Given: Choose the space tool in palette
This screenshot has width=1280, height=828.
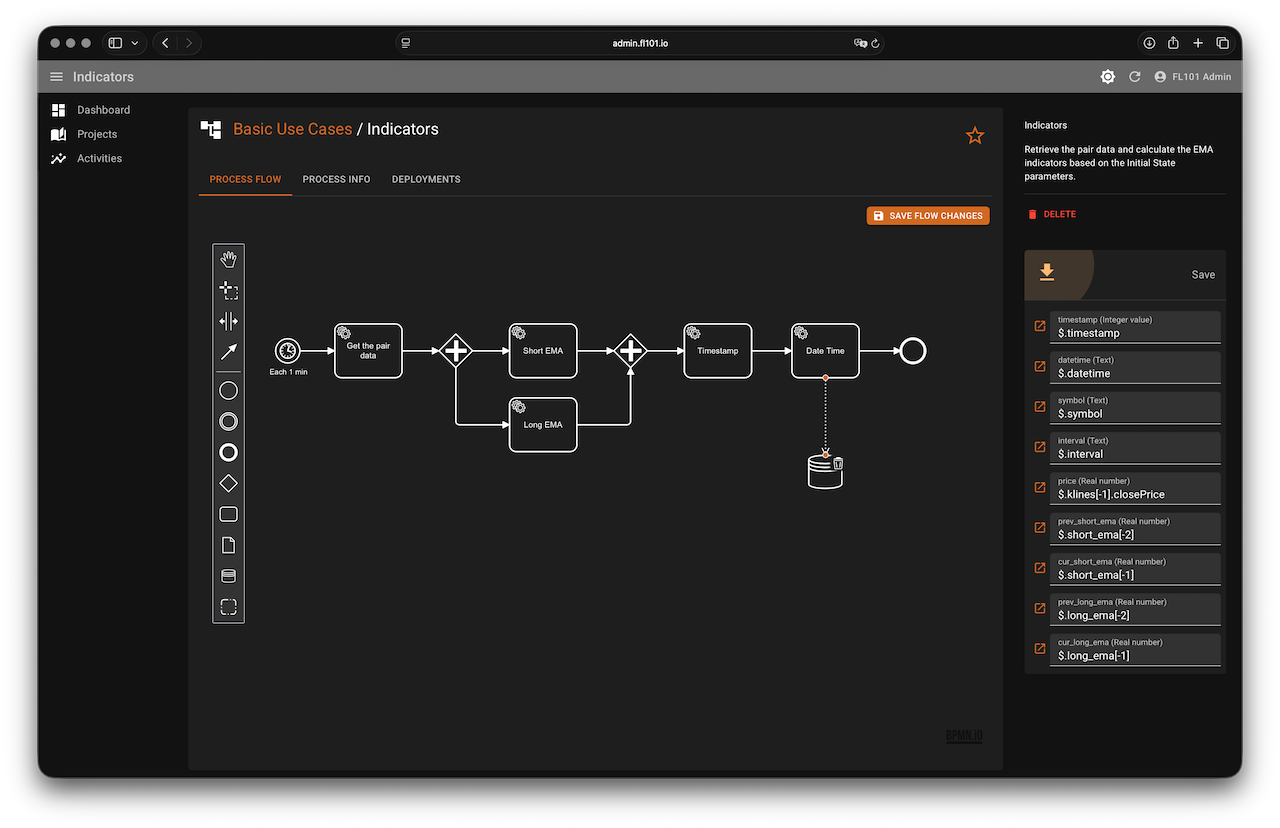Looking at the screenshot, I should coord(228,321).
